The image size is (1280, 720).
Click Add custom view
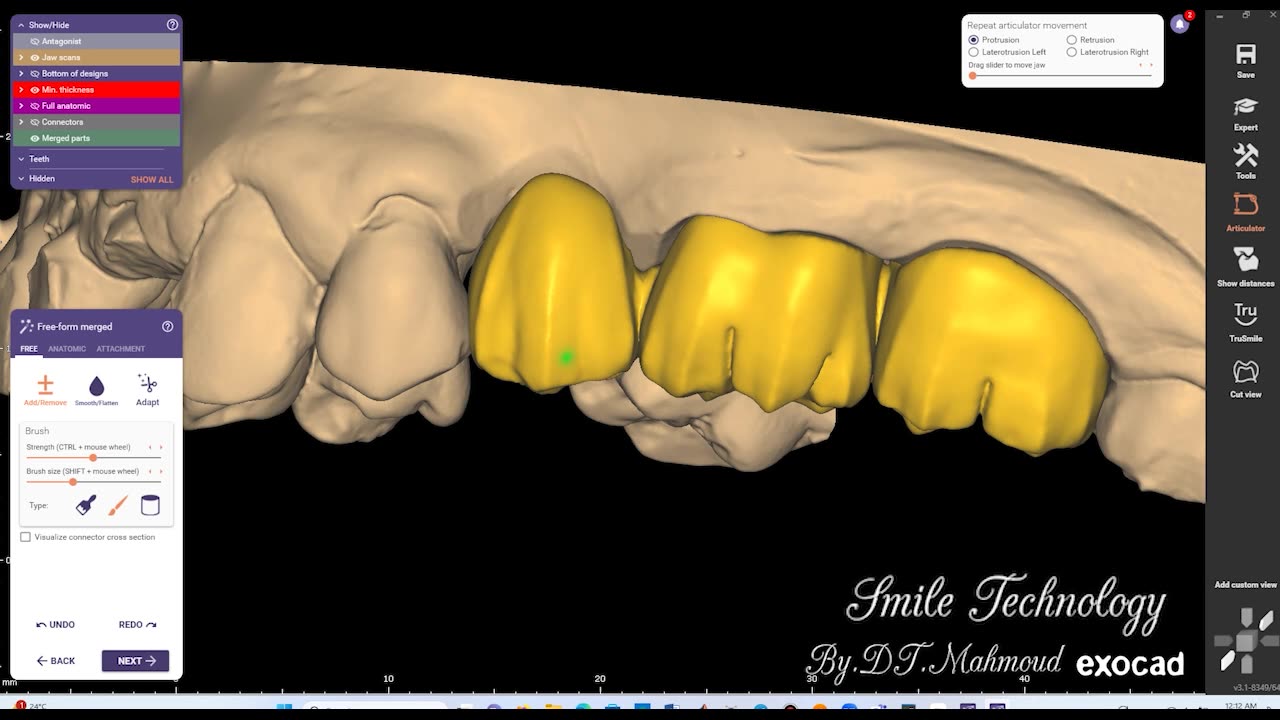point(1245,585)
